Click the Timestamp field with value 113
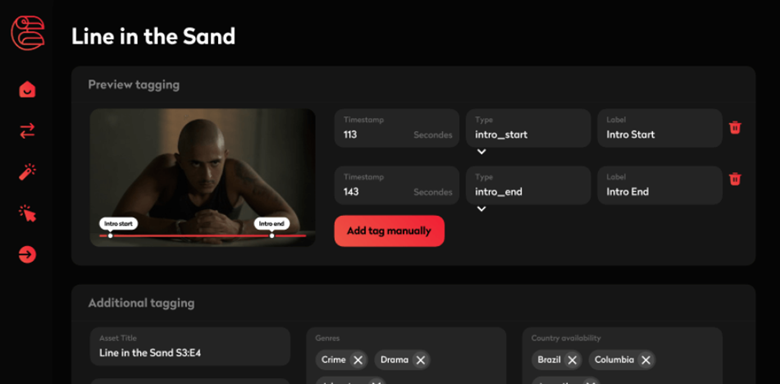 pos(396,128)
